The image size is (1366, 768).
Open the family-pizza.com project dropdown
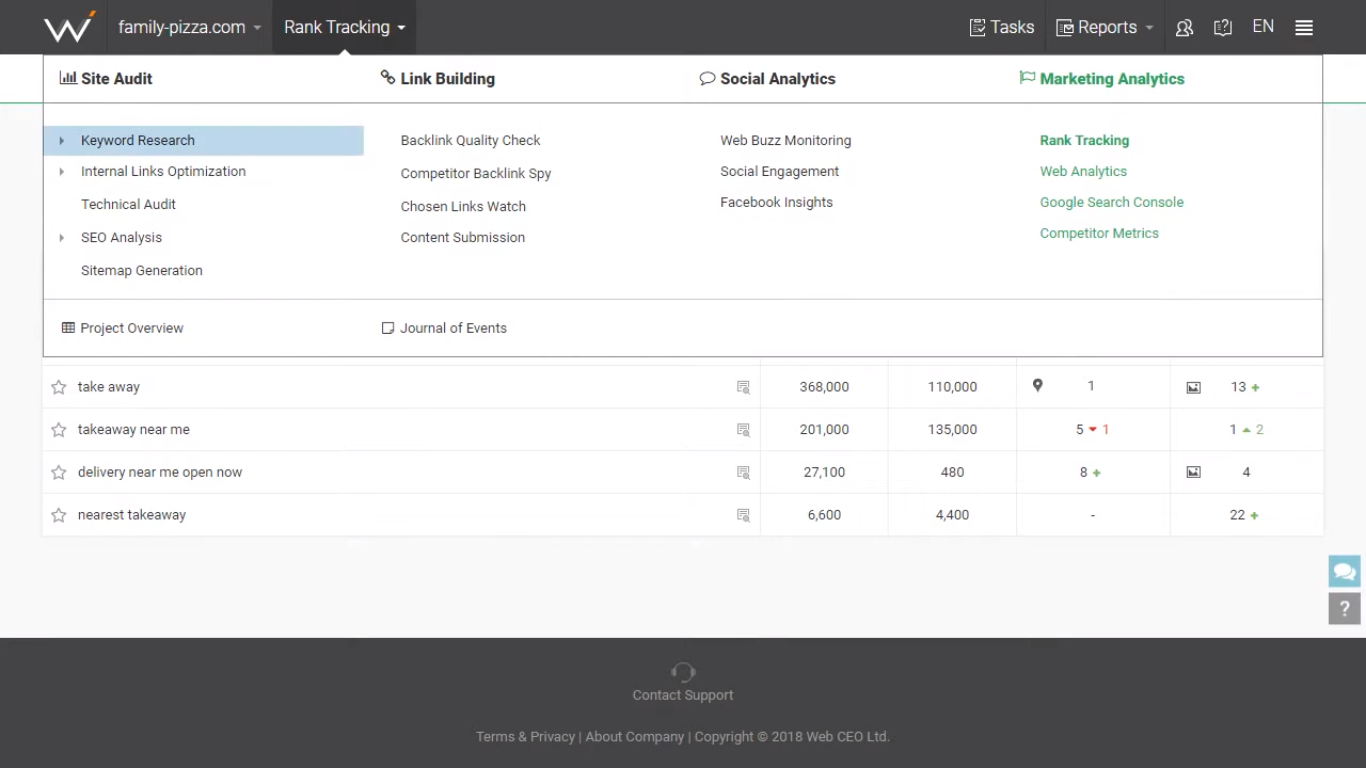coord(189,27)
